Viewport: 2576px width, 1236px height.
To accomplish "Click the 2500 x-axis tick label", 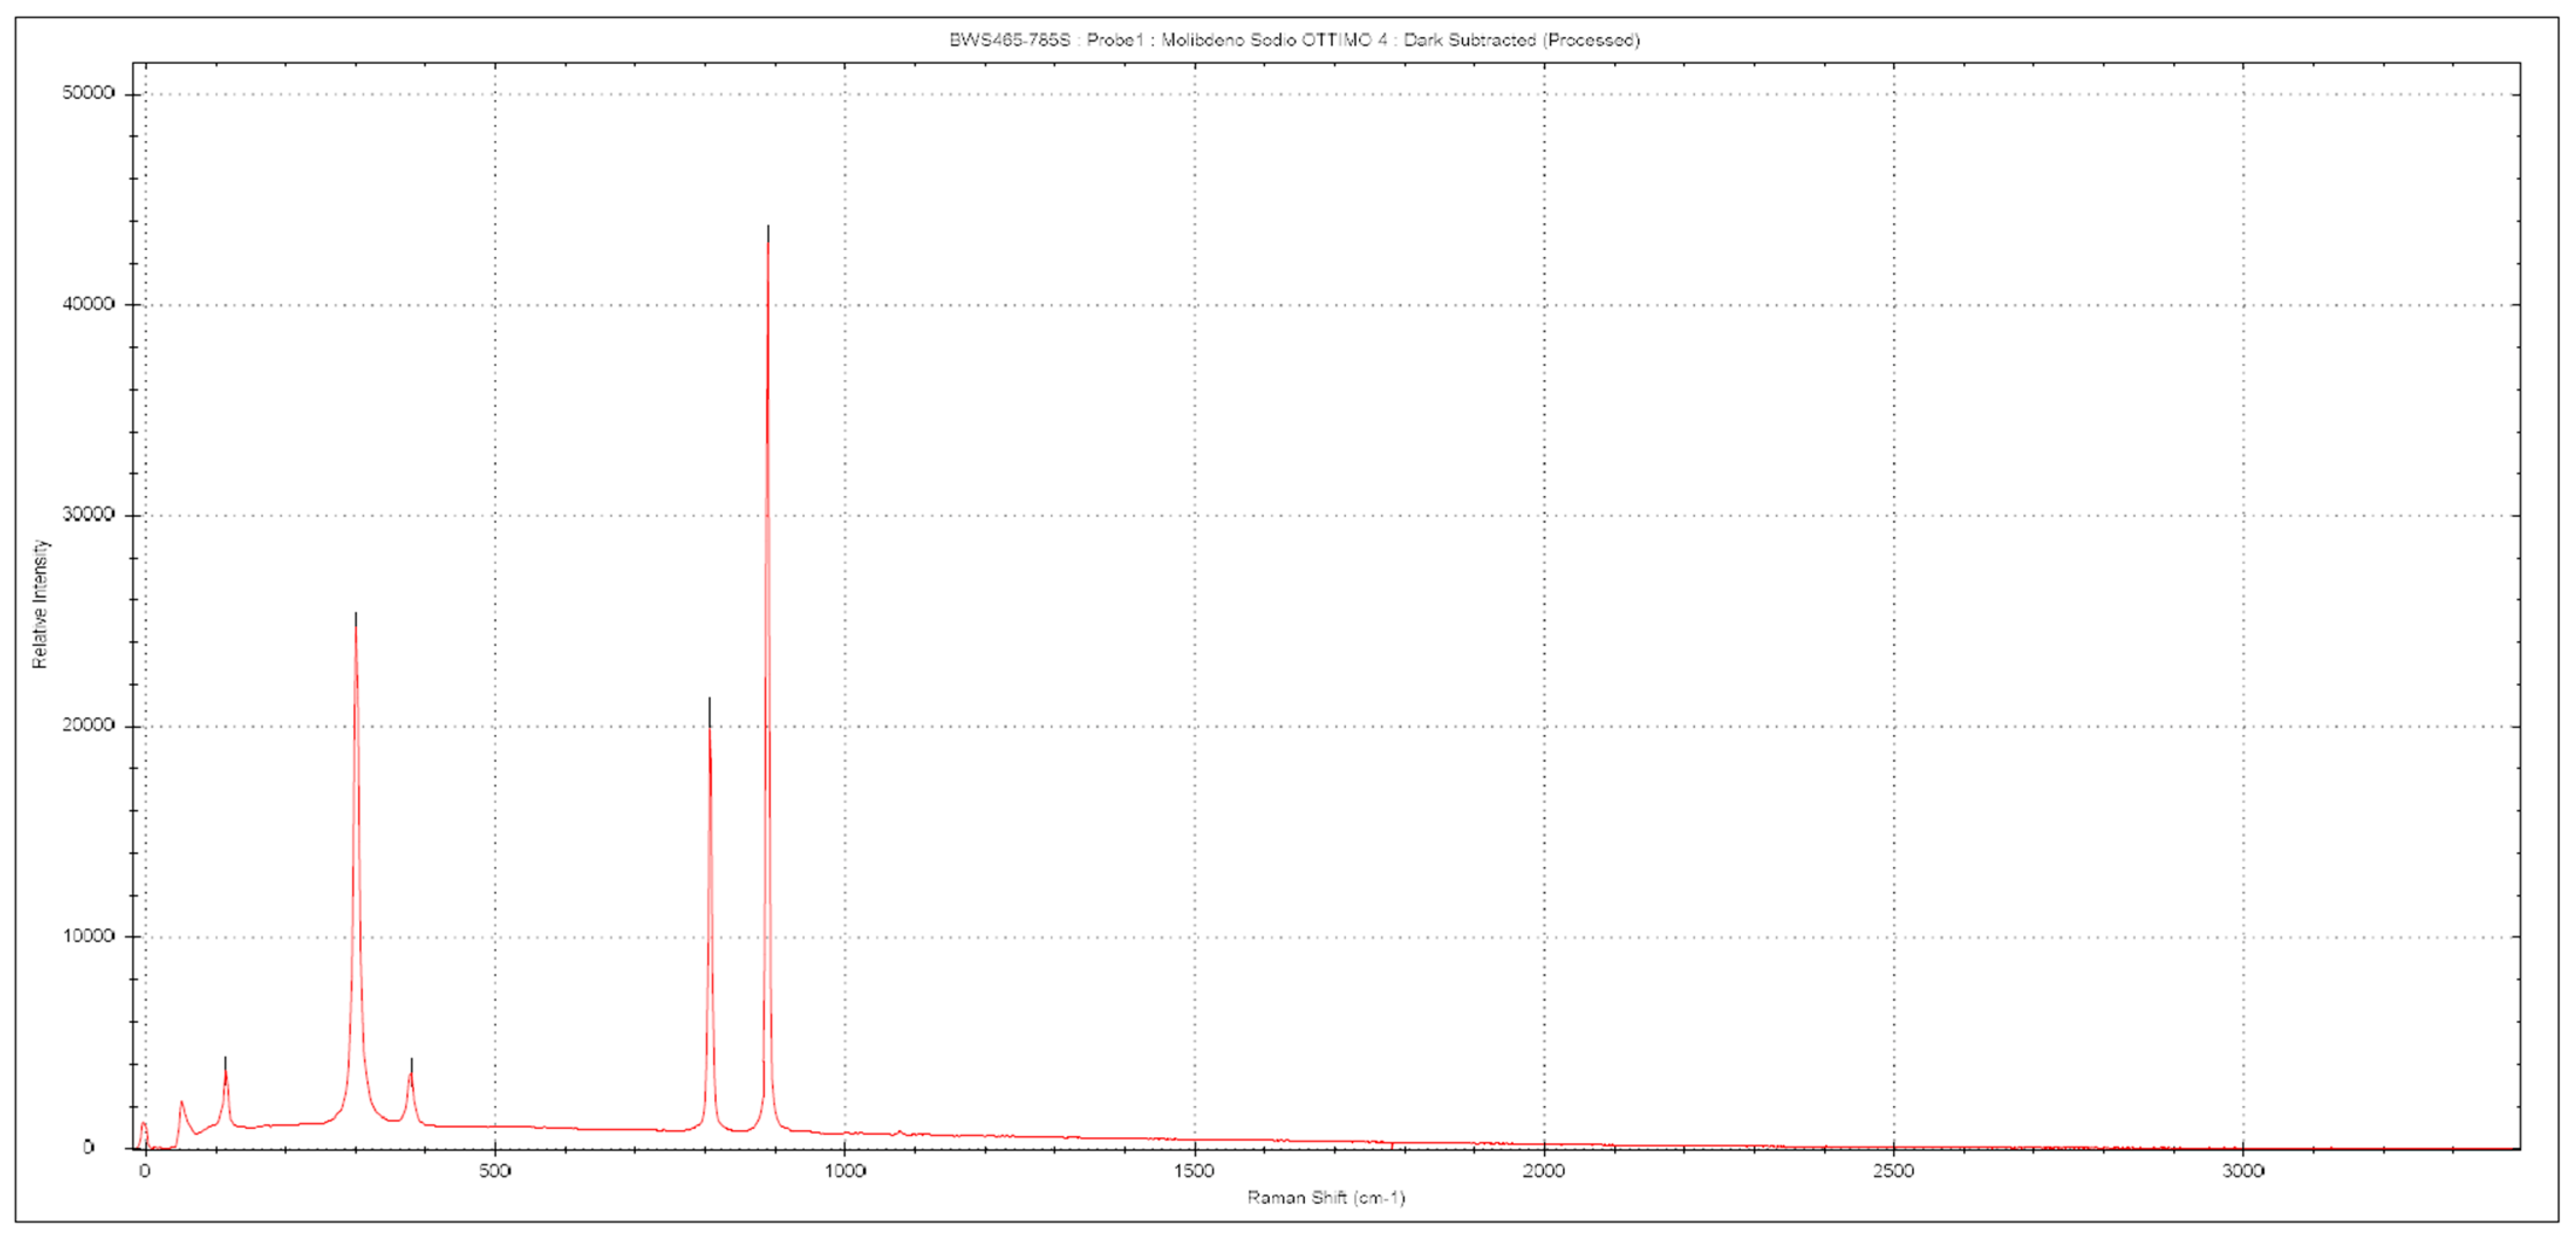I will click(1893, 1171).
